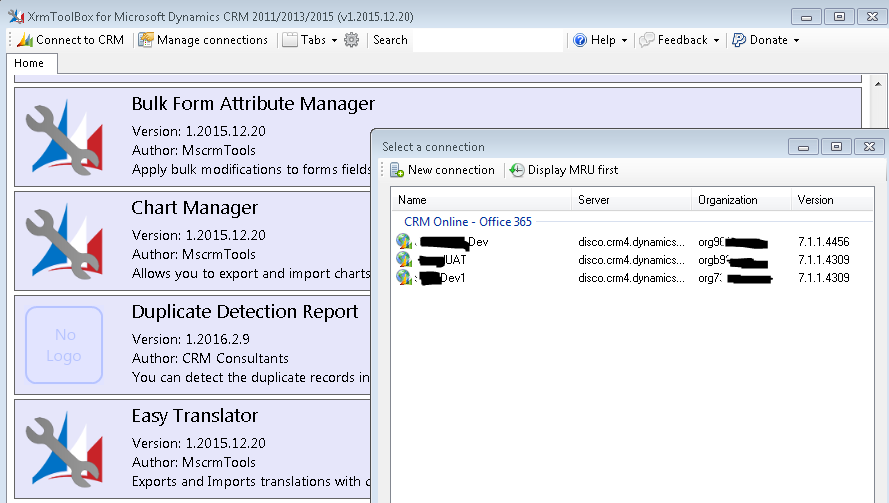Click the XrmToolBox app icon in title bar
Screen dimensions: 889x503
click(x=16, y=16)
